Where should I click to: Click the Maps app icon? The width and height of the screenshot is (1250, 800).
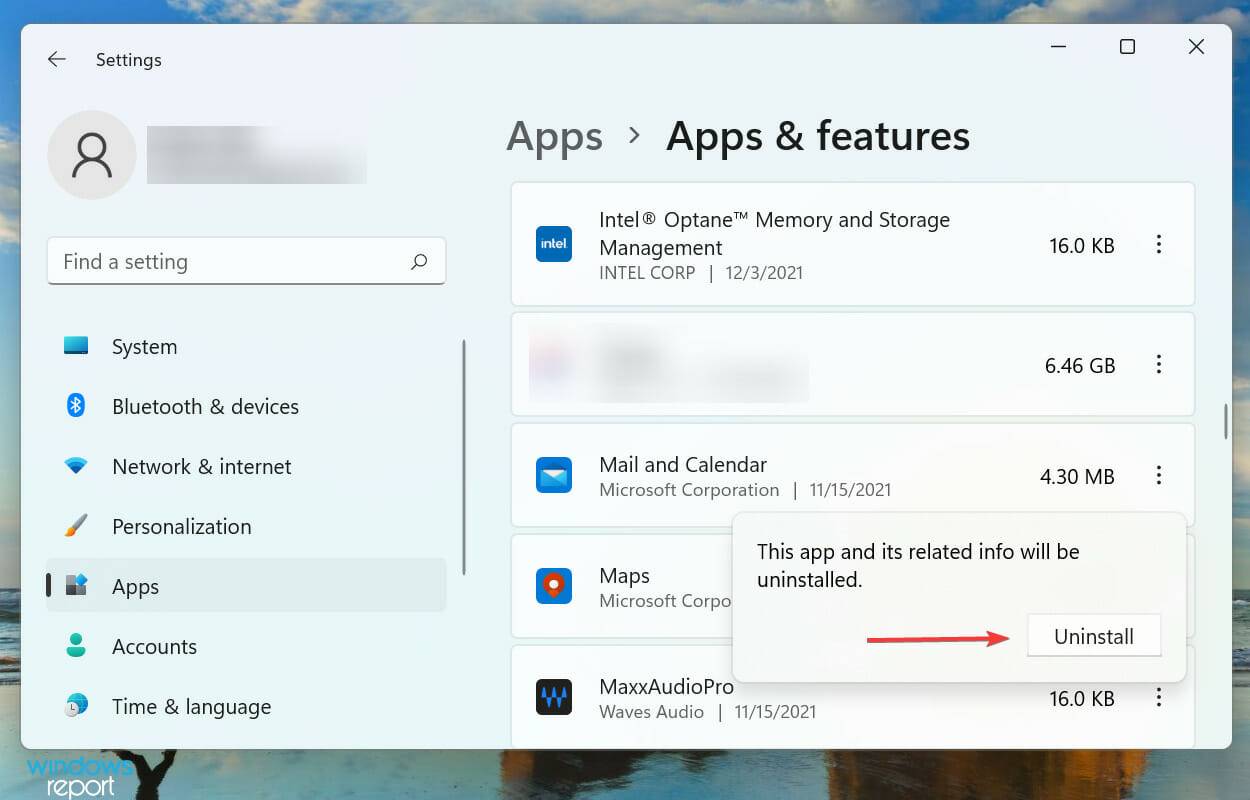[554, 587]
